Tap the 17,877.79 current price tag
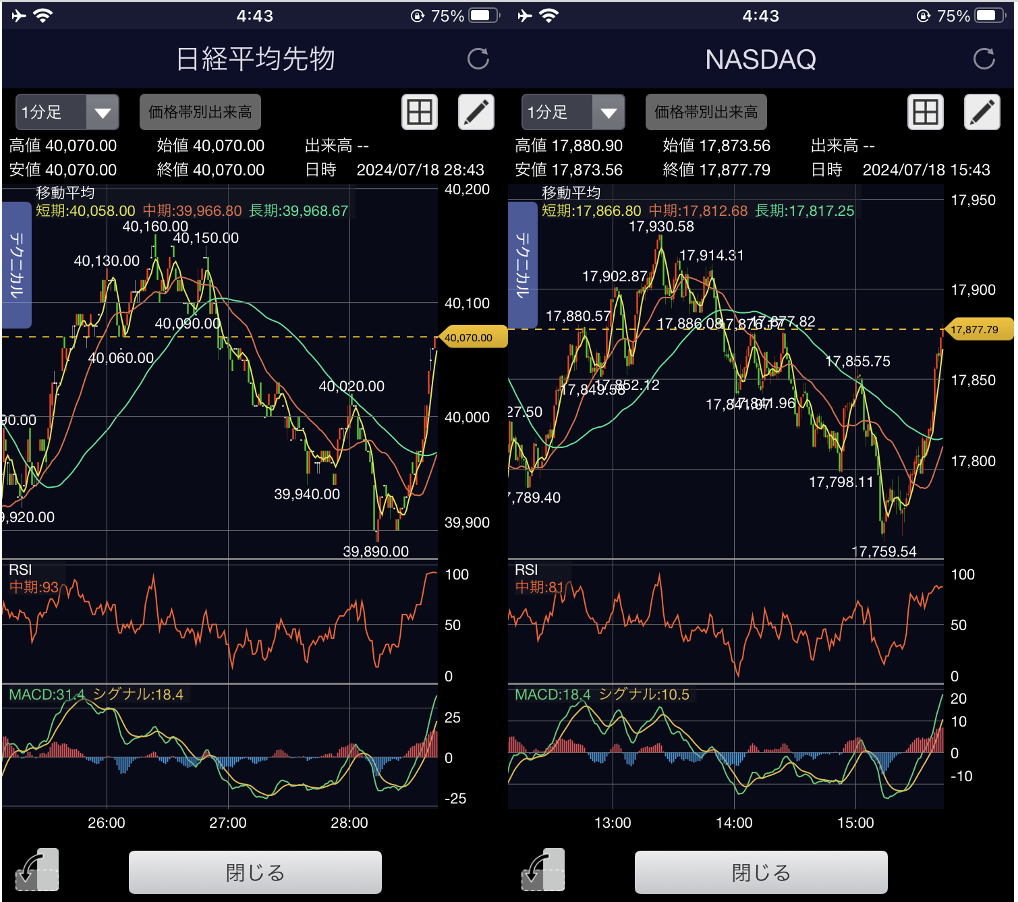1018x902 pixels. pyautogui.click(x=978, y=329)
